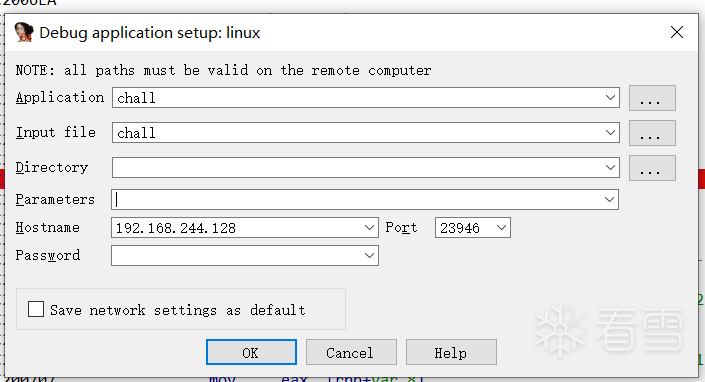Expand the Application dropdown list
Image resolution: width=705 pixels, height=382 pixels.
click(x=610, y=98)
